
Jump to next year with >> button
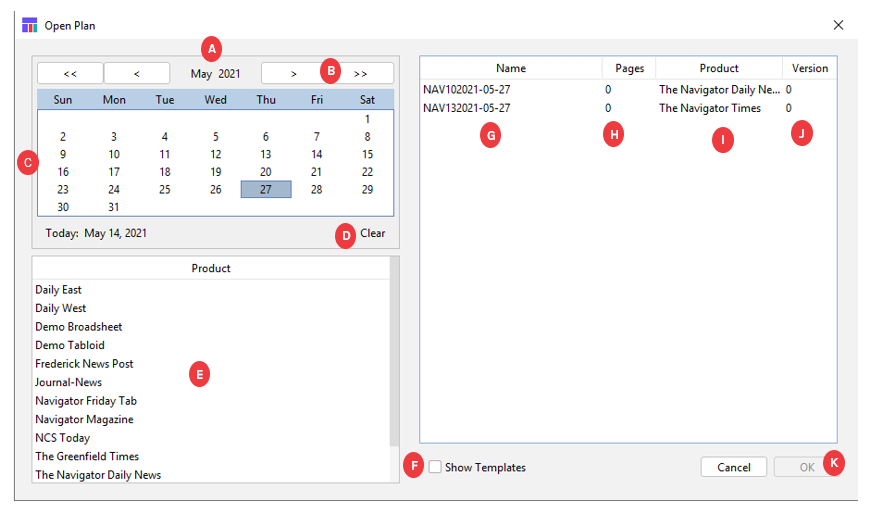click(361, 73)
